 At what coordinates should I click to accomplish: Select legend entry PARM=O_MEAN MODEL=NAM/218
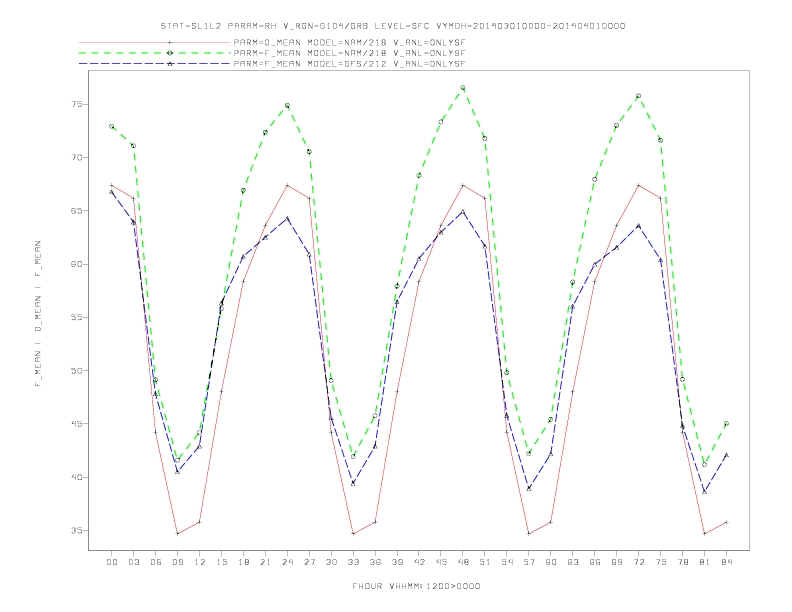(349, 42)
